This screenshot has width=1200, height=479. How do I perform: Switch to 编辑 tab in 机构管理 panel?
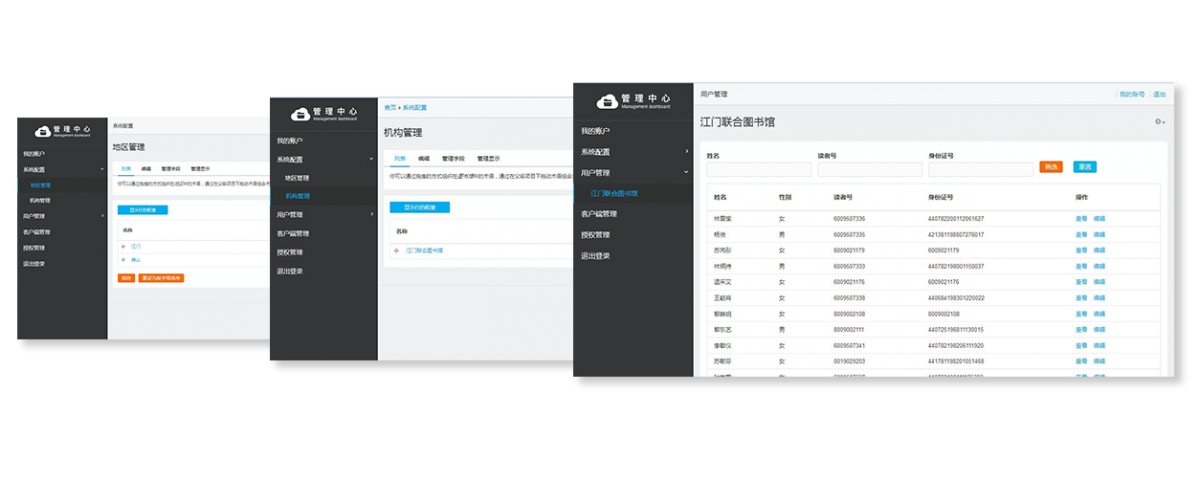pos(424,158)
